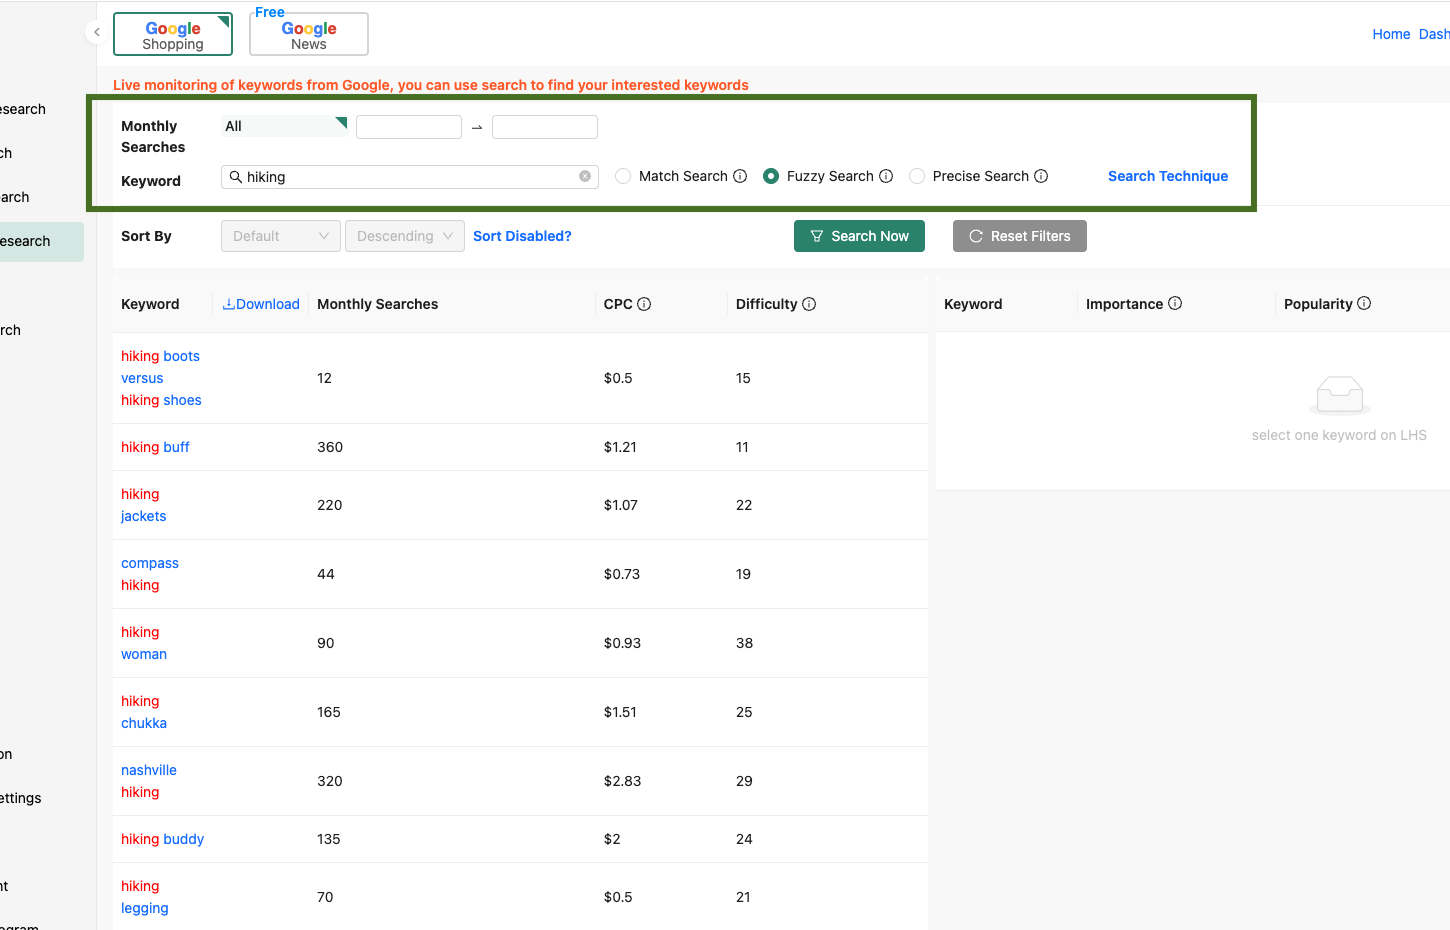Click the Importance info icon
This screenshot has height=930, width=1450.
click(1176, 303)
